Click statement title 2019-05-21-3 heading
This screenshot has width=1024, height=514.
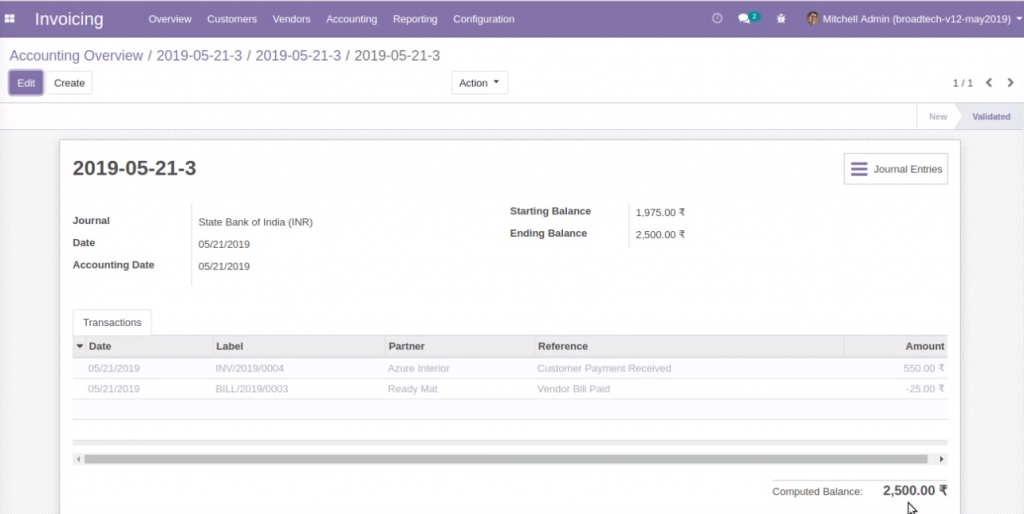point(135,169)
